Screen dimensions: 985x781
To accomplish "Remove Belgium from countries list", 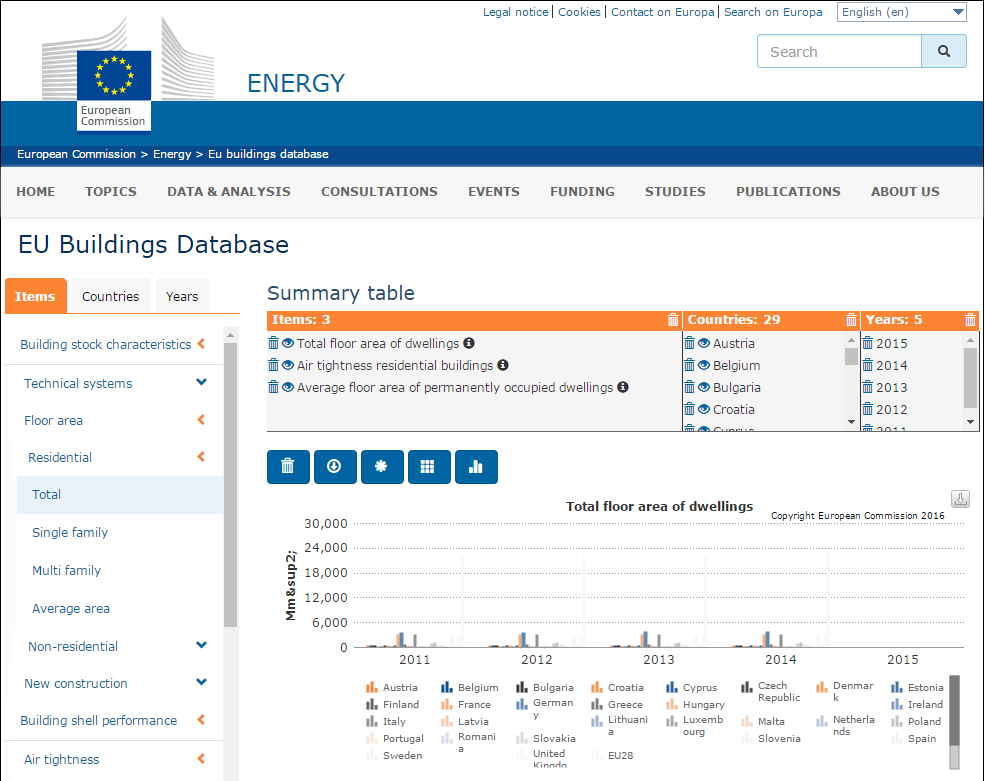I will (x=690, y=365).
